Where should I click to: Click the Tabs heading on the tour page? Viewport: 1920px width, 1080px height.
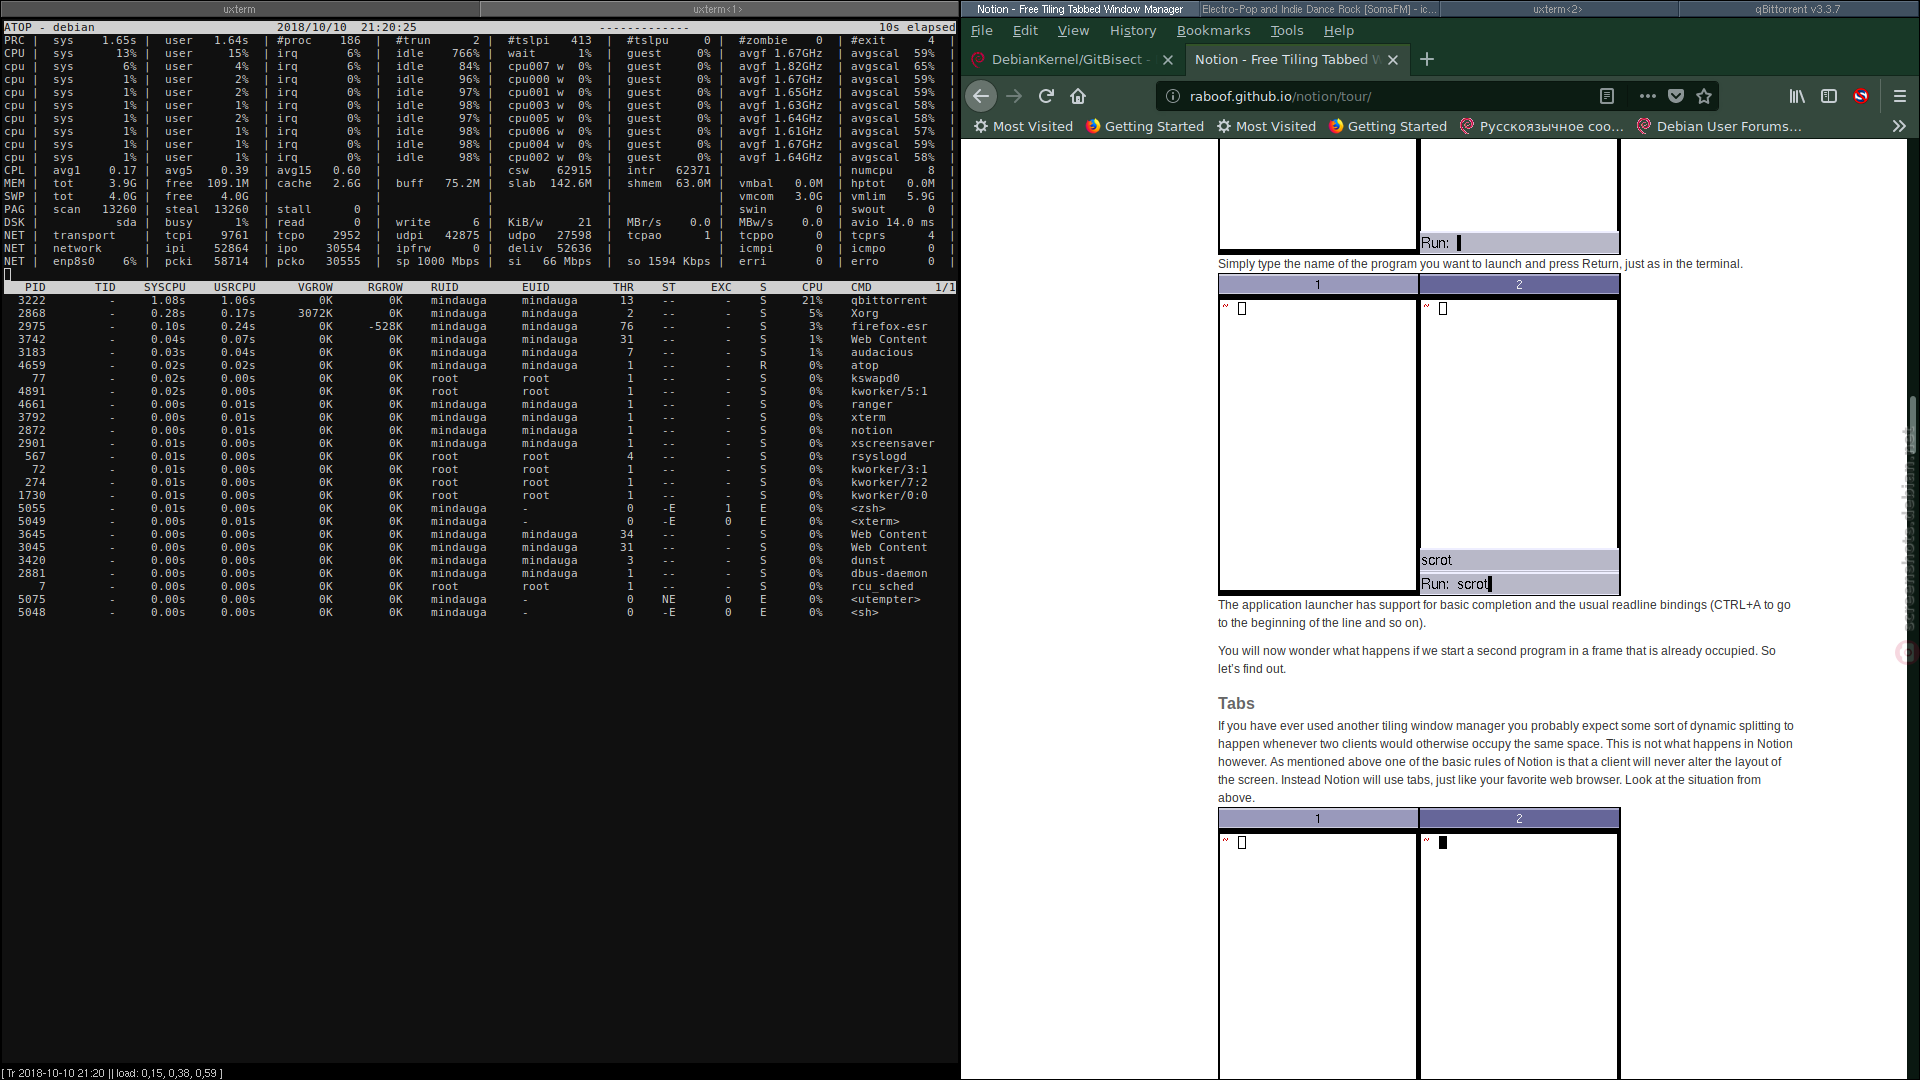1236,704
